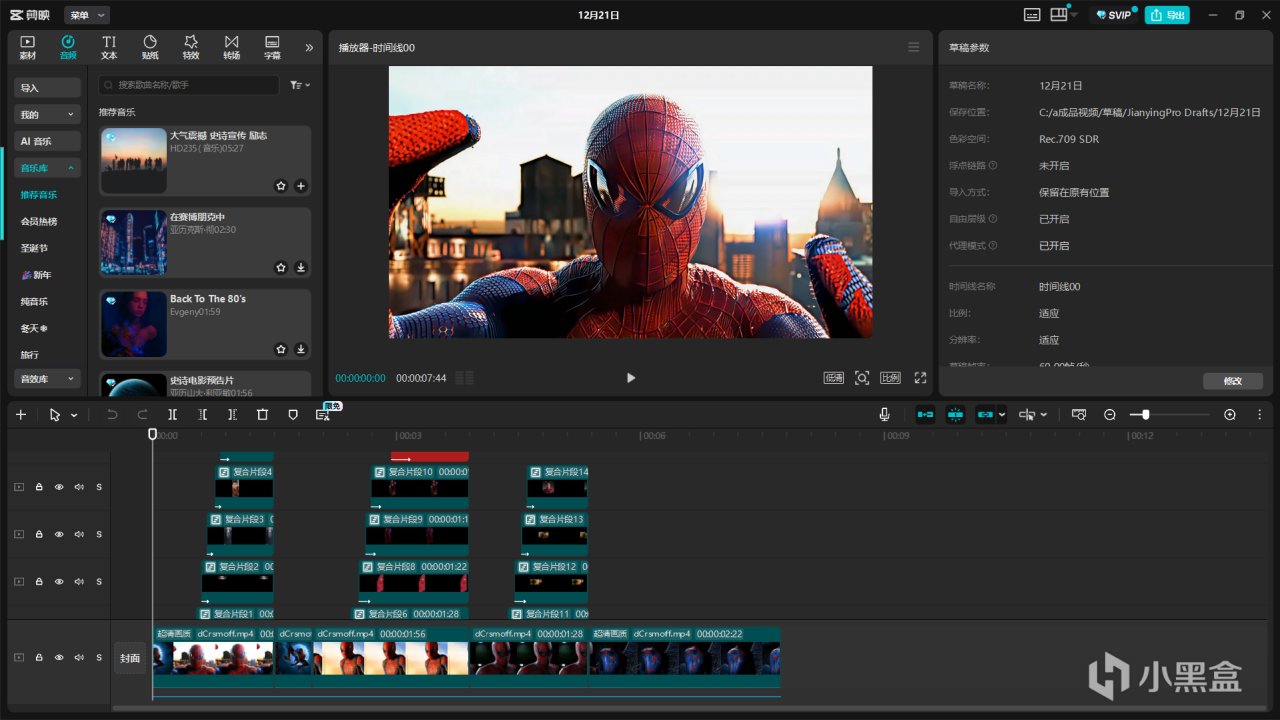Expand the 我的 dropdown in sidebar
1280x720 pixels.
[47, 115]
